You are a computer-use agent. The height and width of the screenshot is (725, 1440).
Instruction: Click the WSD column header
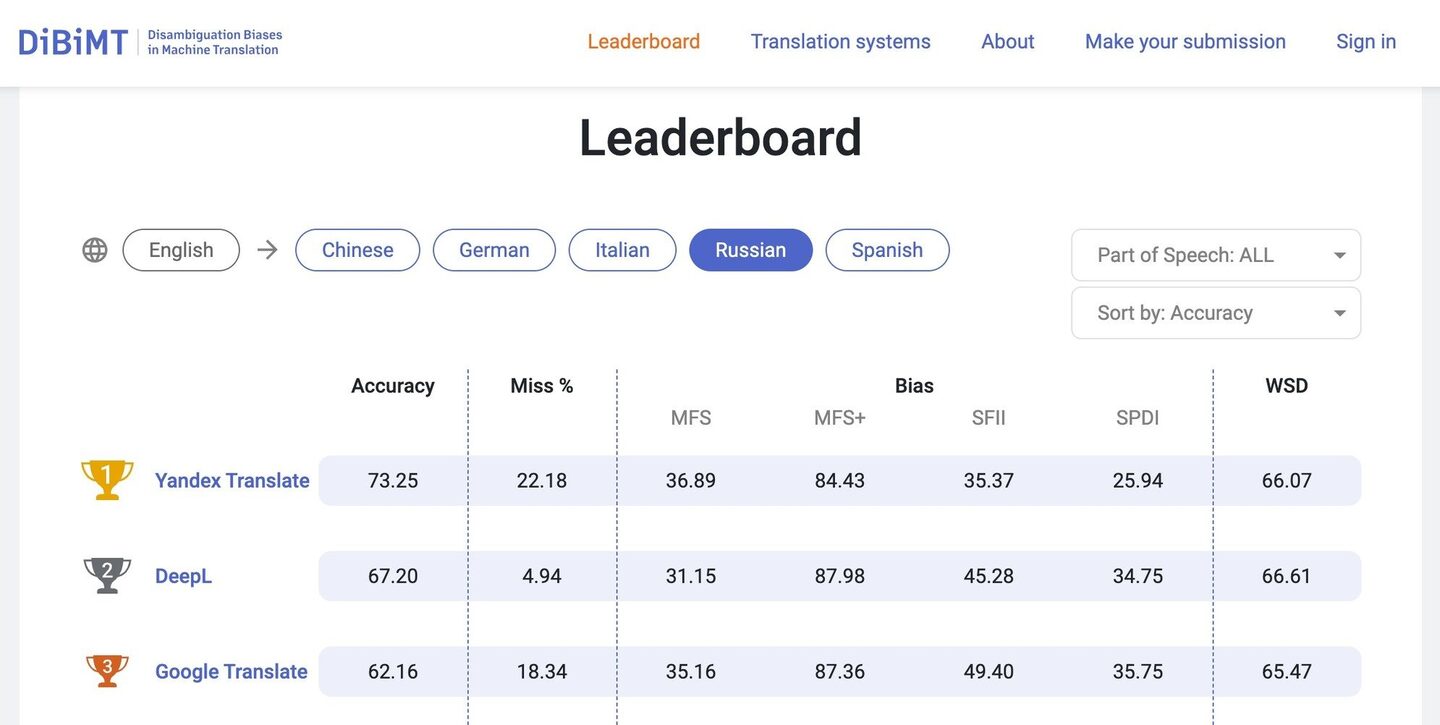click(x=1287, y=386)
